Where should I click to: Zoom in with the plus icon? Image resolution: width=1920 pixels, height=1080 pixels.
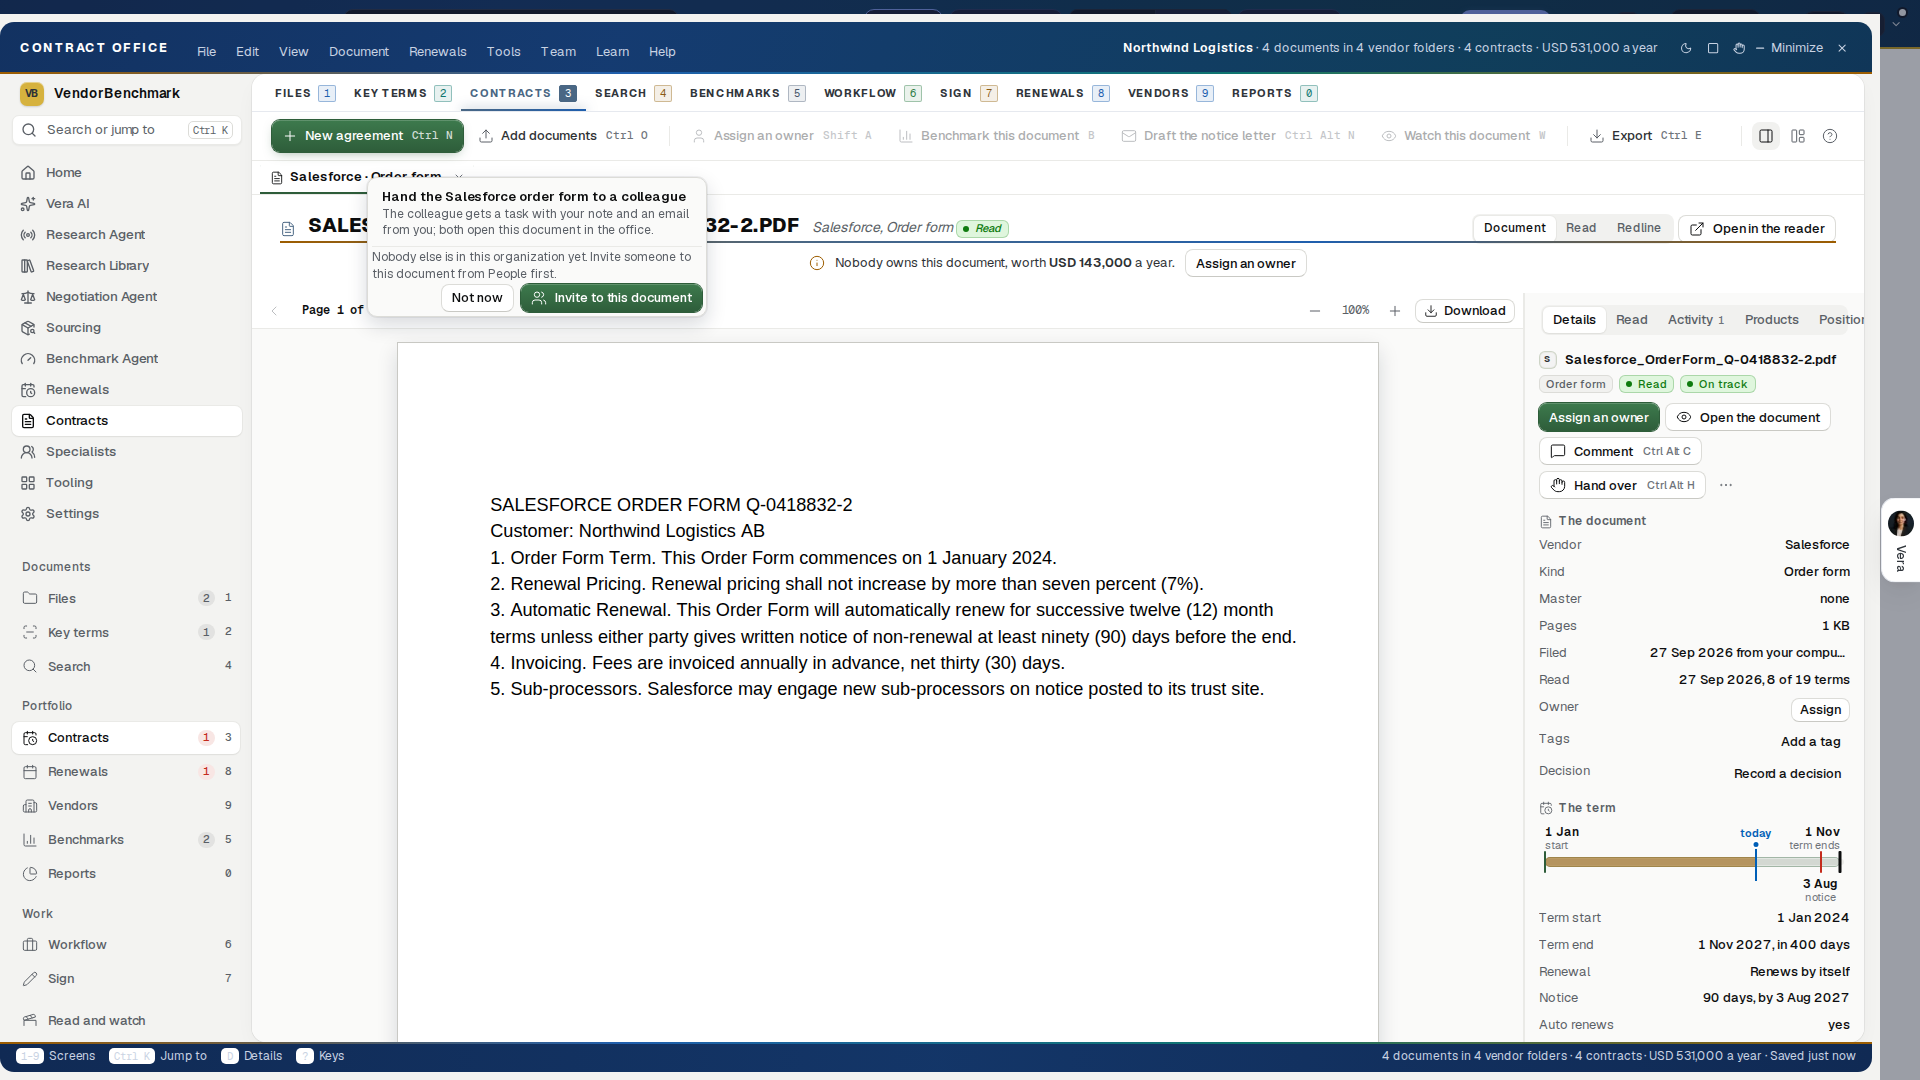(1395, 311)
